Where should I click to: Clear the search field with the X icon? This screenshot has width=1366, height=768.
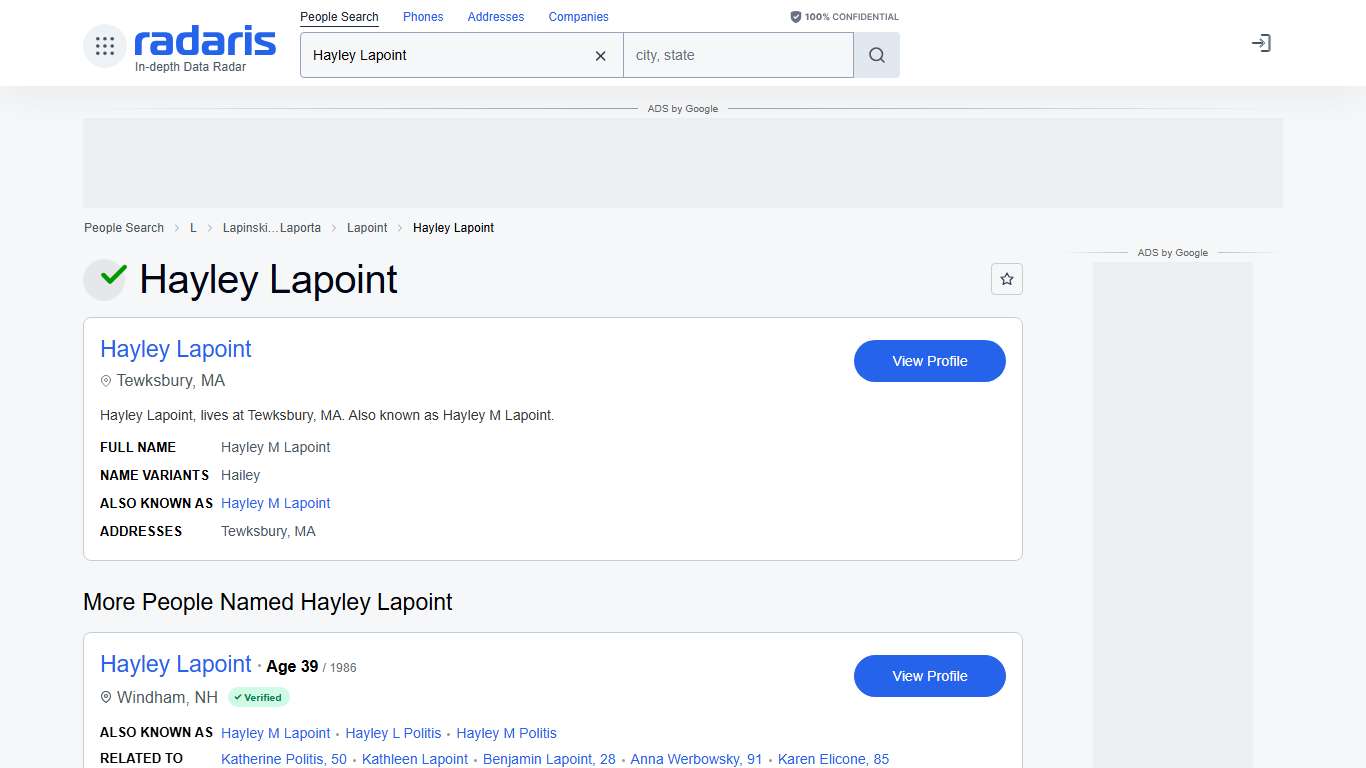(x=600, y=56)
